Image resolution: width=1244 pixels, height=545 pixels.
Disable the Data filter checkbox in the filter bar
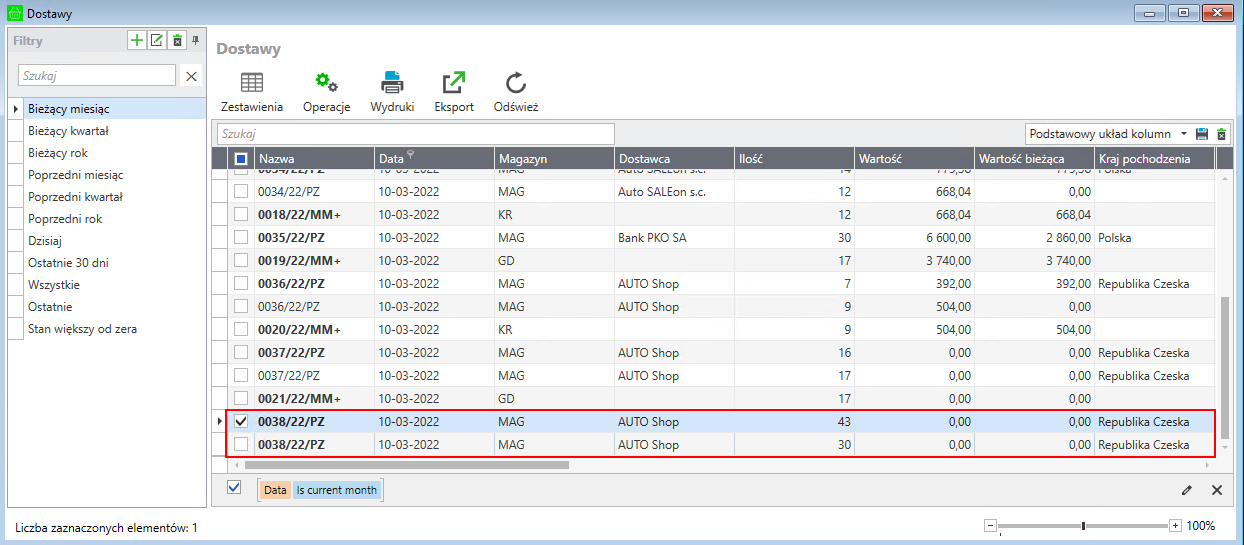point(234,488)
